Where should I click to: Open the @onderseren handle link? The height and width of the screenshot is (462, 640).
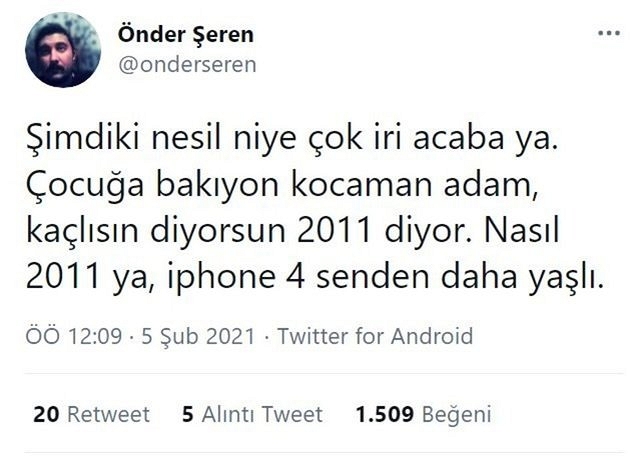187,65
